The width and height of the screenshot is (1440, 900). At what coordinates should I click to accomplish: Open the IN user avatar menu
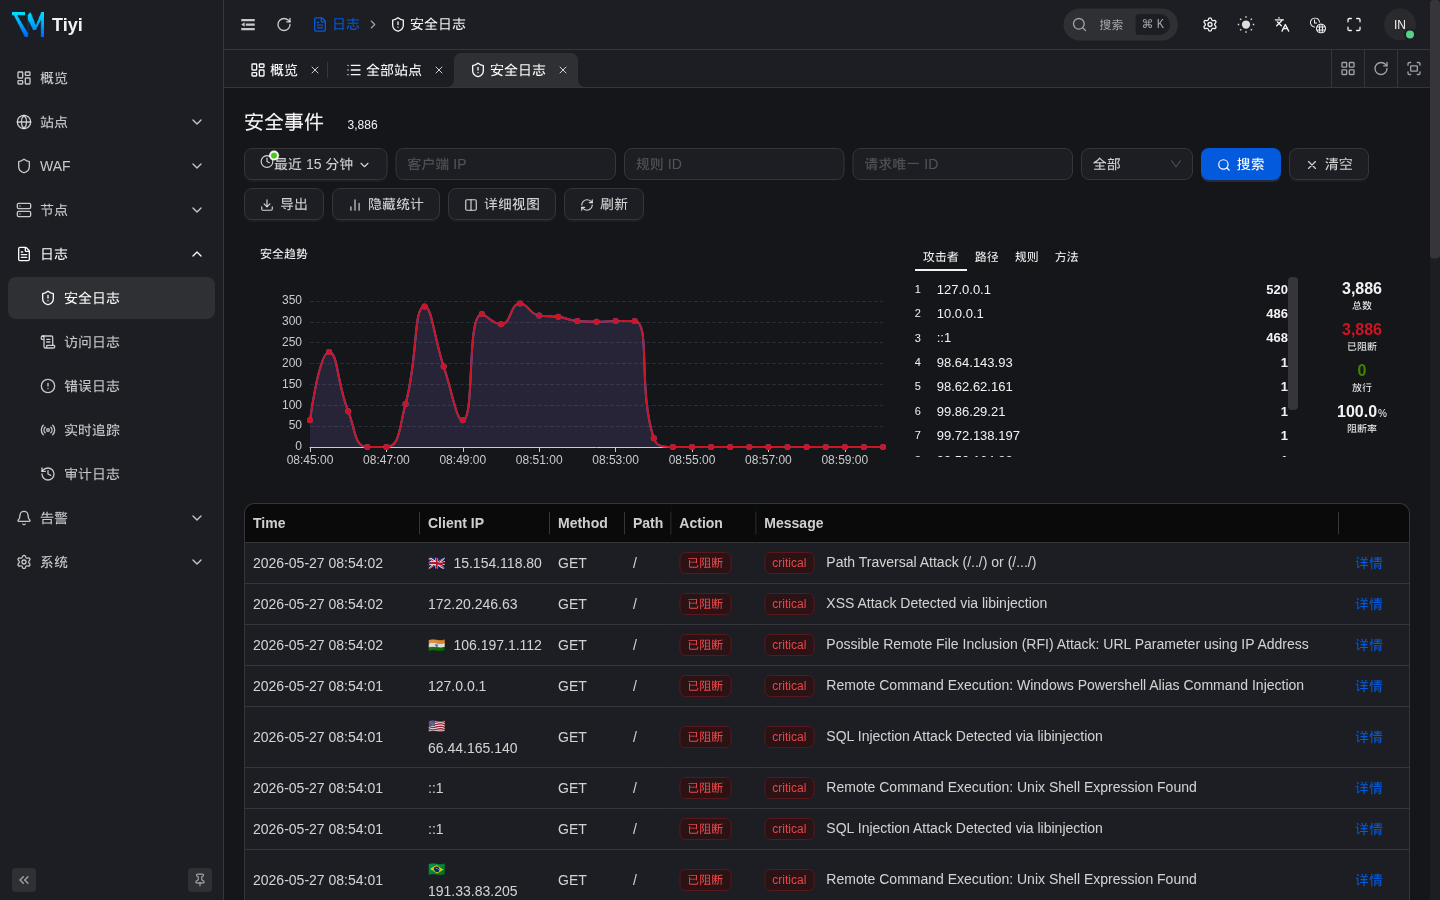click(x=1400, y=24)
